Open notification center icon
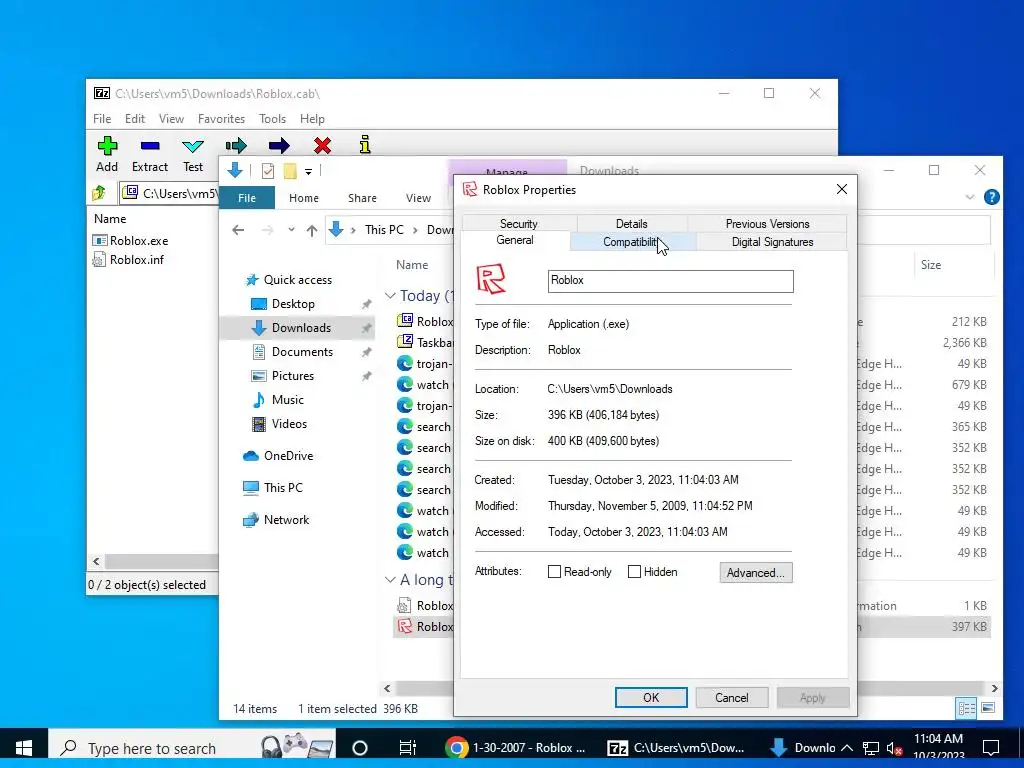The width and height of the screenshot is (1024, 768). point(991,748)
